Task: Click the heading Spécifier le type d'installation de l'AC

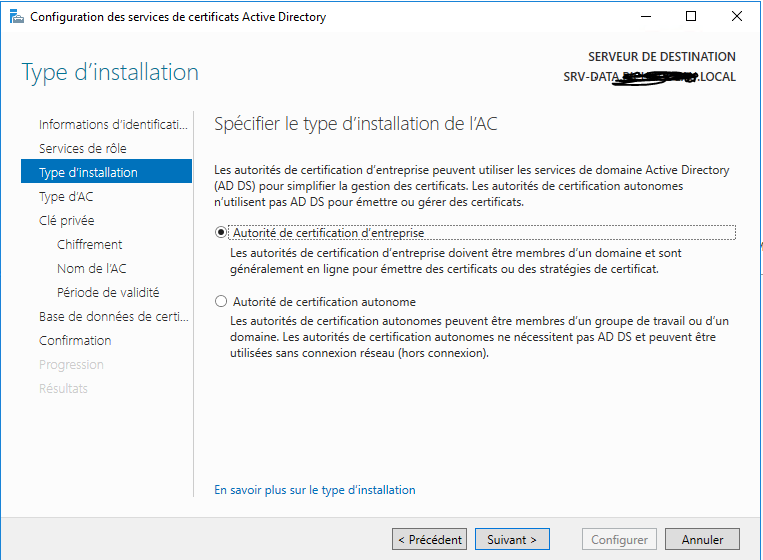Action: pos(356,124)
